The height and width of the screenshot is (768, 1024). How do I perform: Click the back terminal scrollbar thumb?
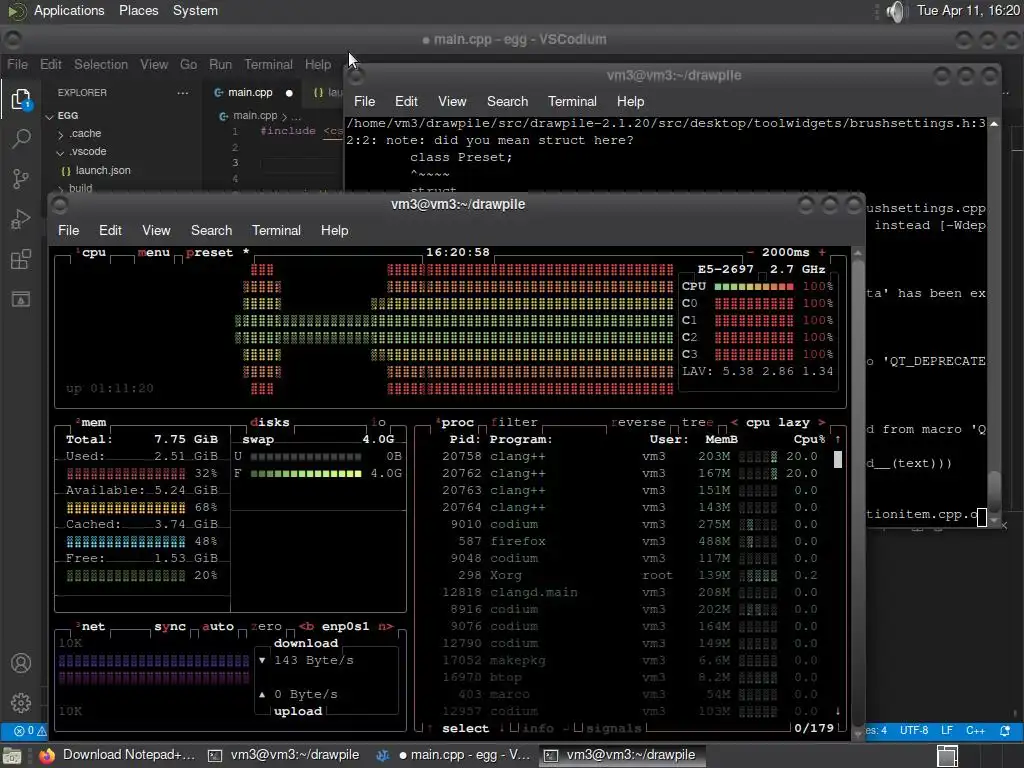pyautogui.click(x=994, y=490)
